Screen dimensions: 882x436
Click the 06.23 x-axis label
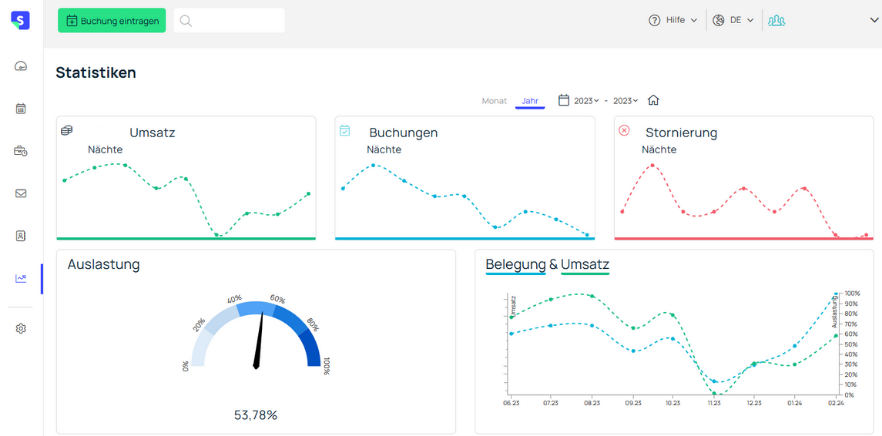511,403
